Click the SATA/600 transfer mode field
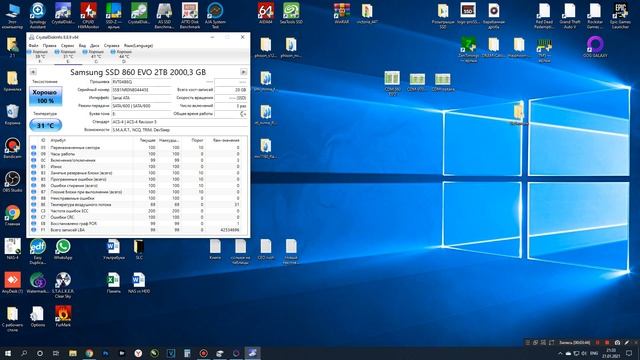Image resolution: width=640 pixels, height=360 pixels. pyautogui.click(x=142, y=106)
